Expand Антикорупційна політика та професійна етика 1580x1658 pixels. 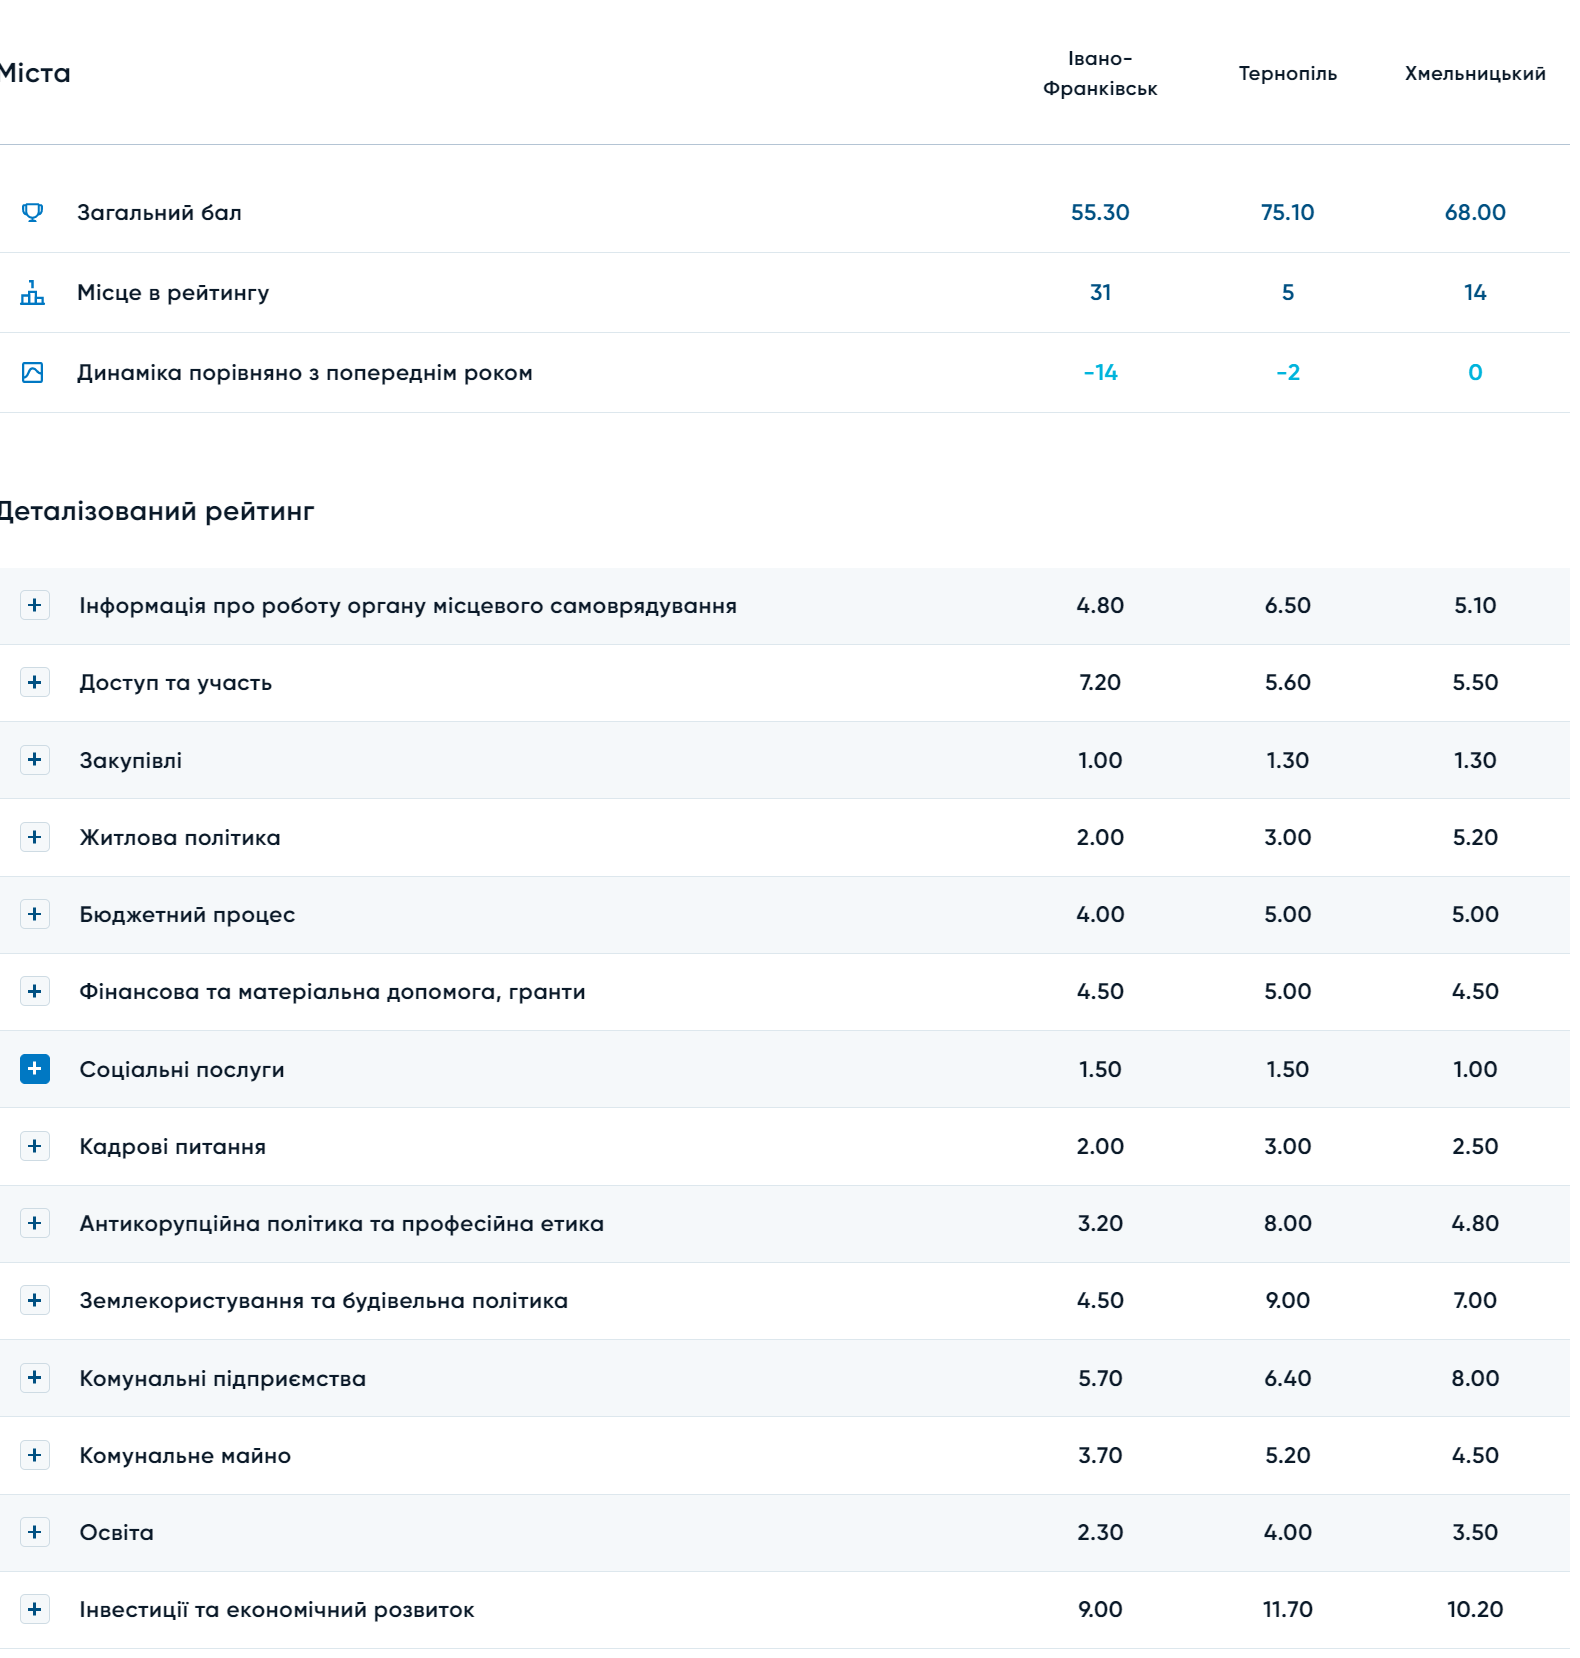[35, 1223]
